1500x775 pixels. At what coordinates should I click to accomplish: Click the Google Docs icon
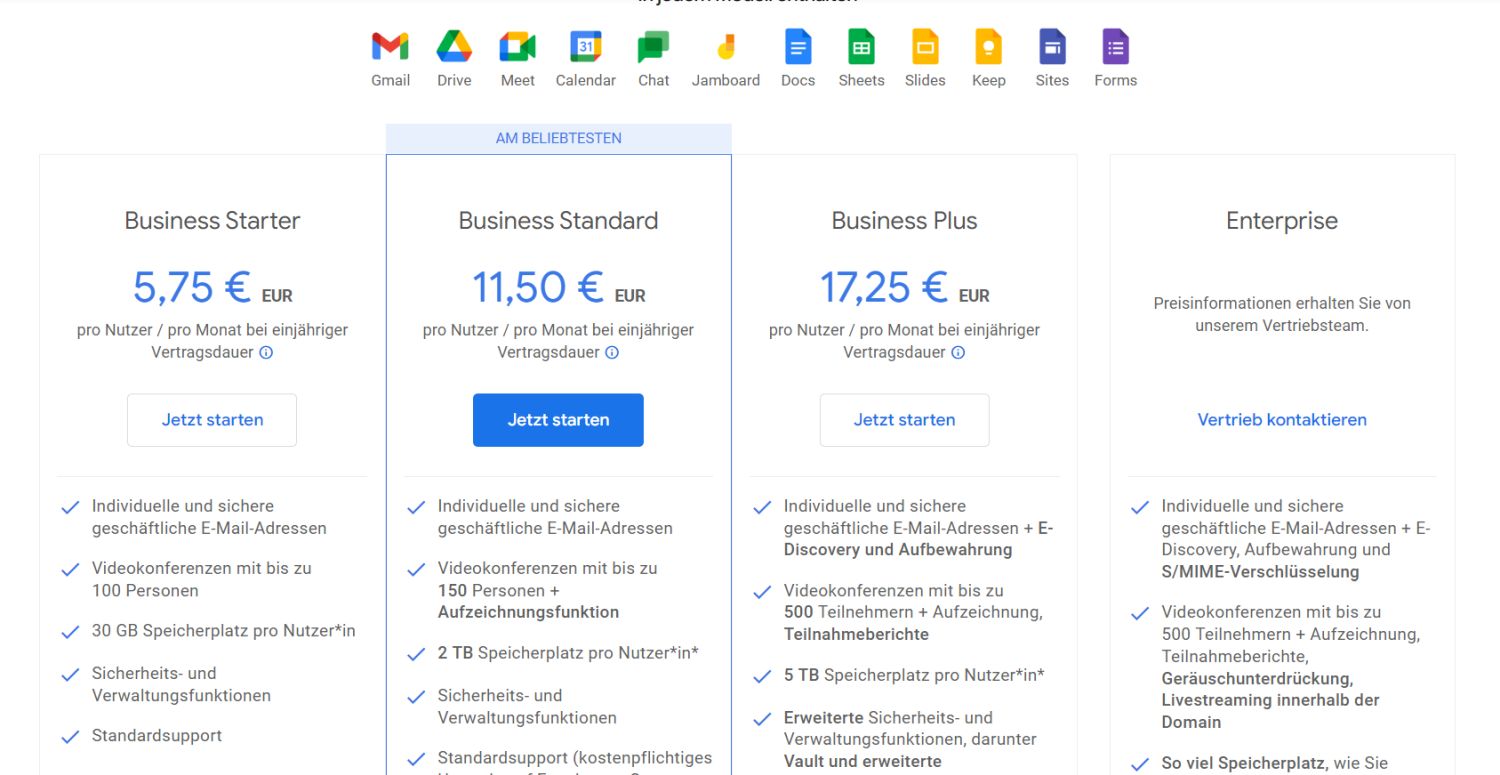798,47
